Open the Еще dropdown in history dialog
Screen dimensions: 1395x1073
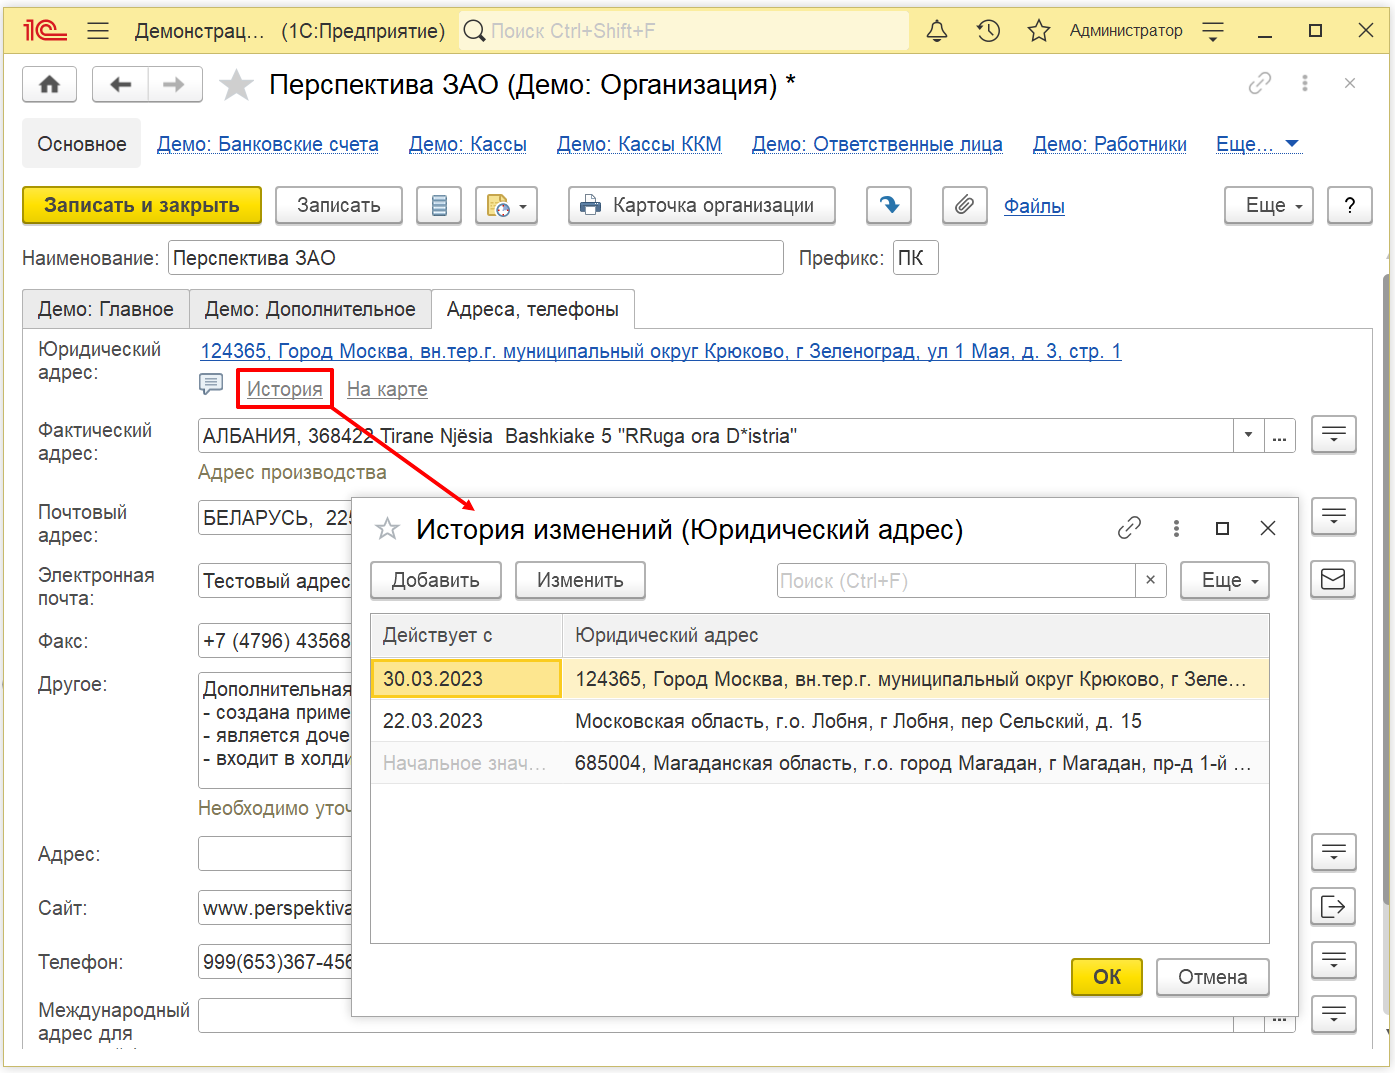point(1225,580)
